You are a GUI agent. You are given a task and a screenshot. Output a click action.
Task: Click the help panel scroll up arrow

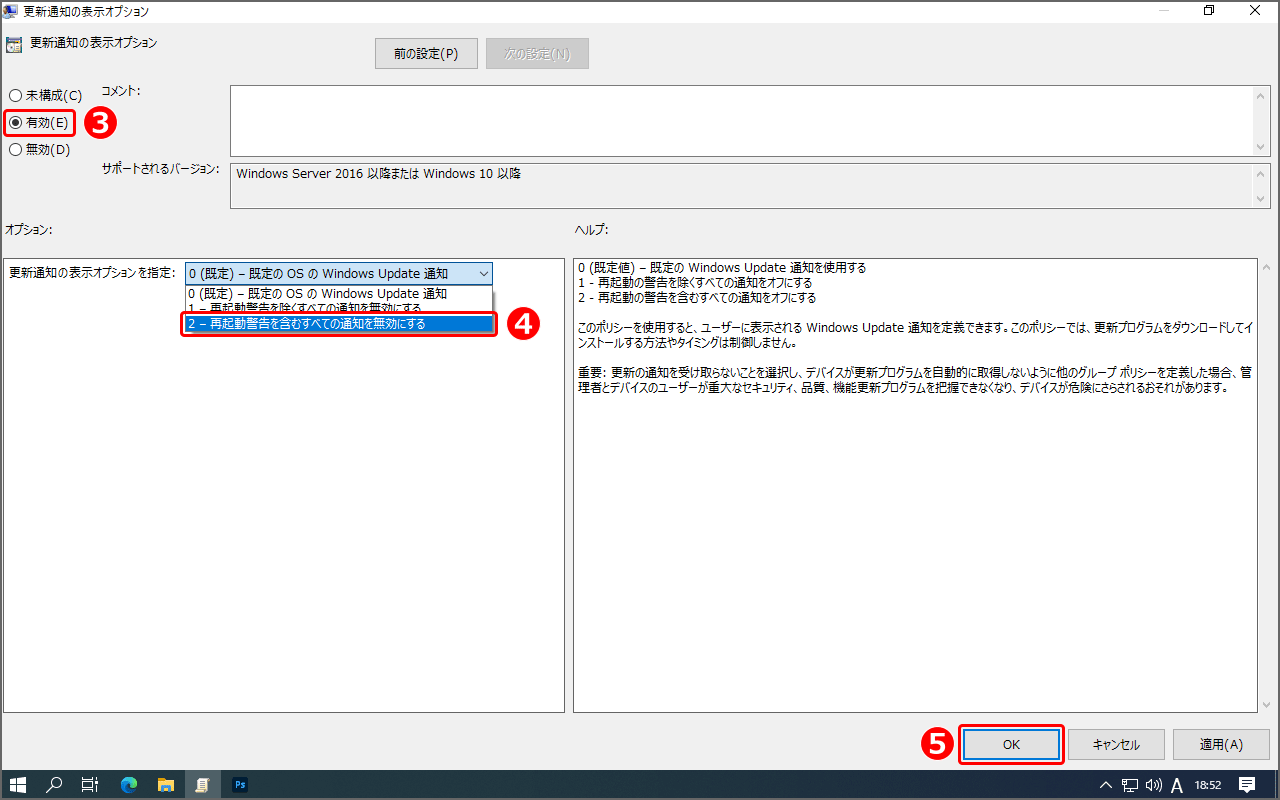[x=1265, y=268]
